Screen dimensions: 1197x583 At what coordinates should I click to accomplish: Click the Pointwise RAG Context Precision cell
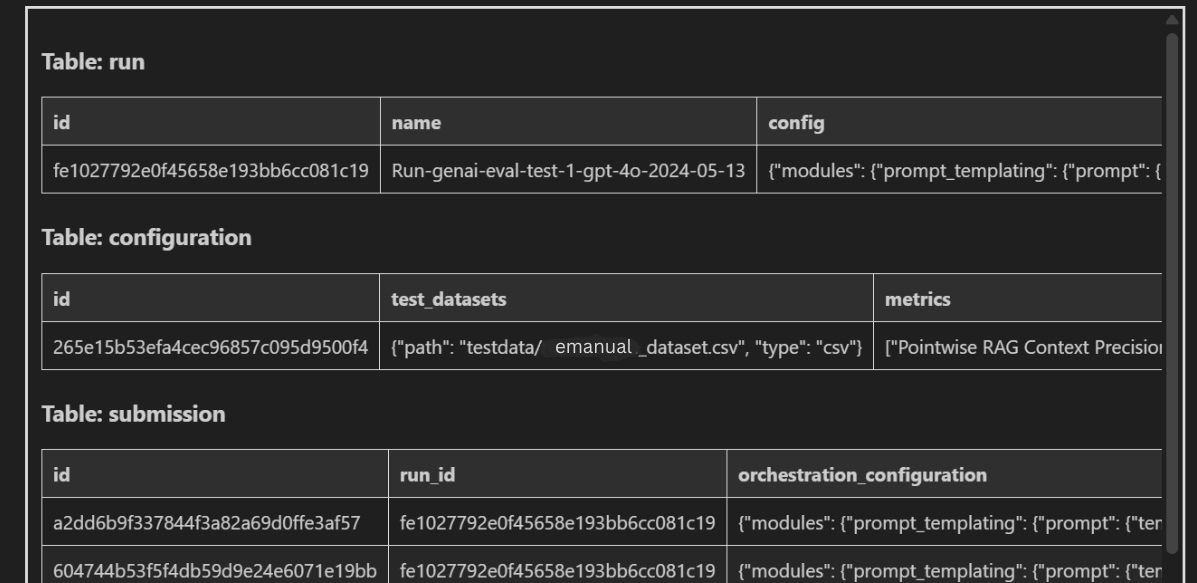click(x=1018, y=346)
